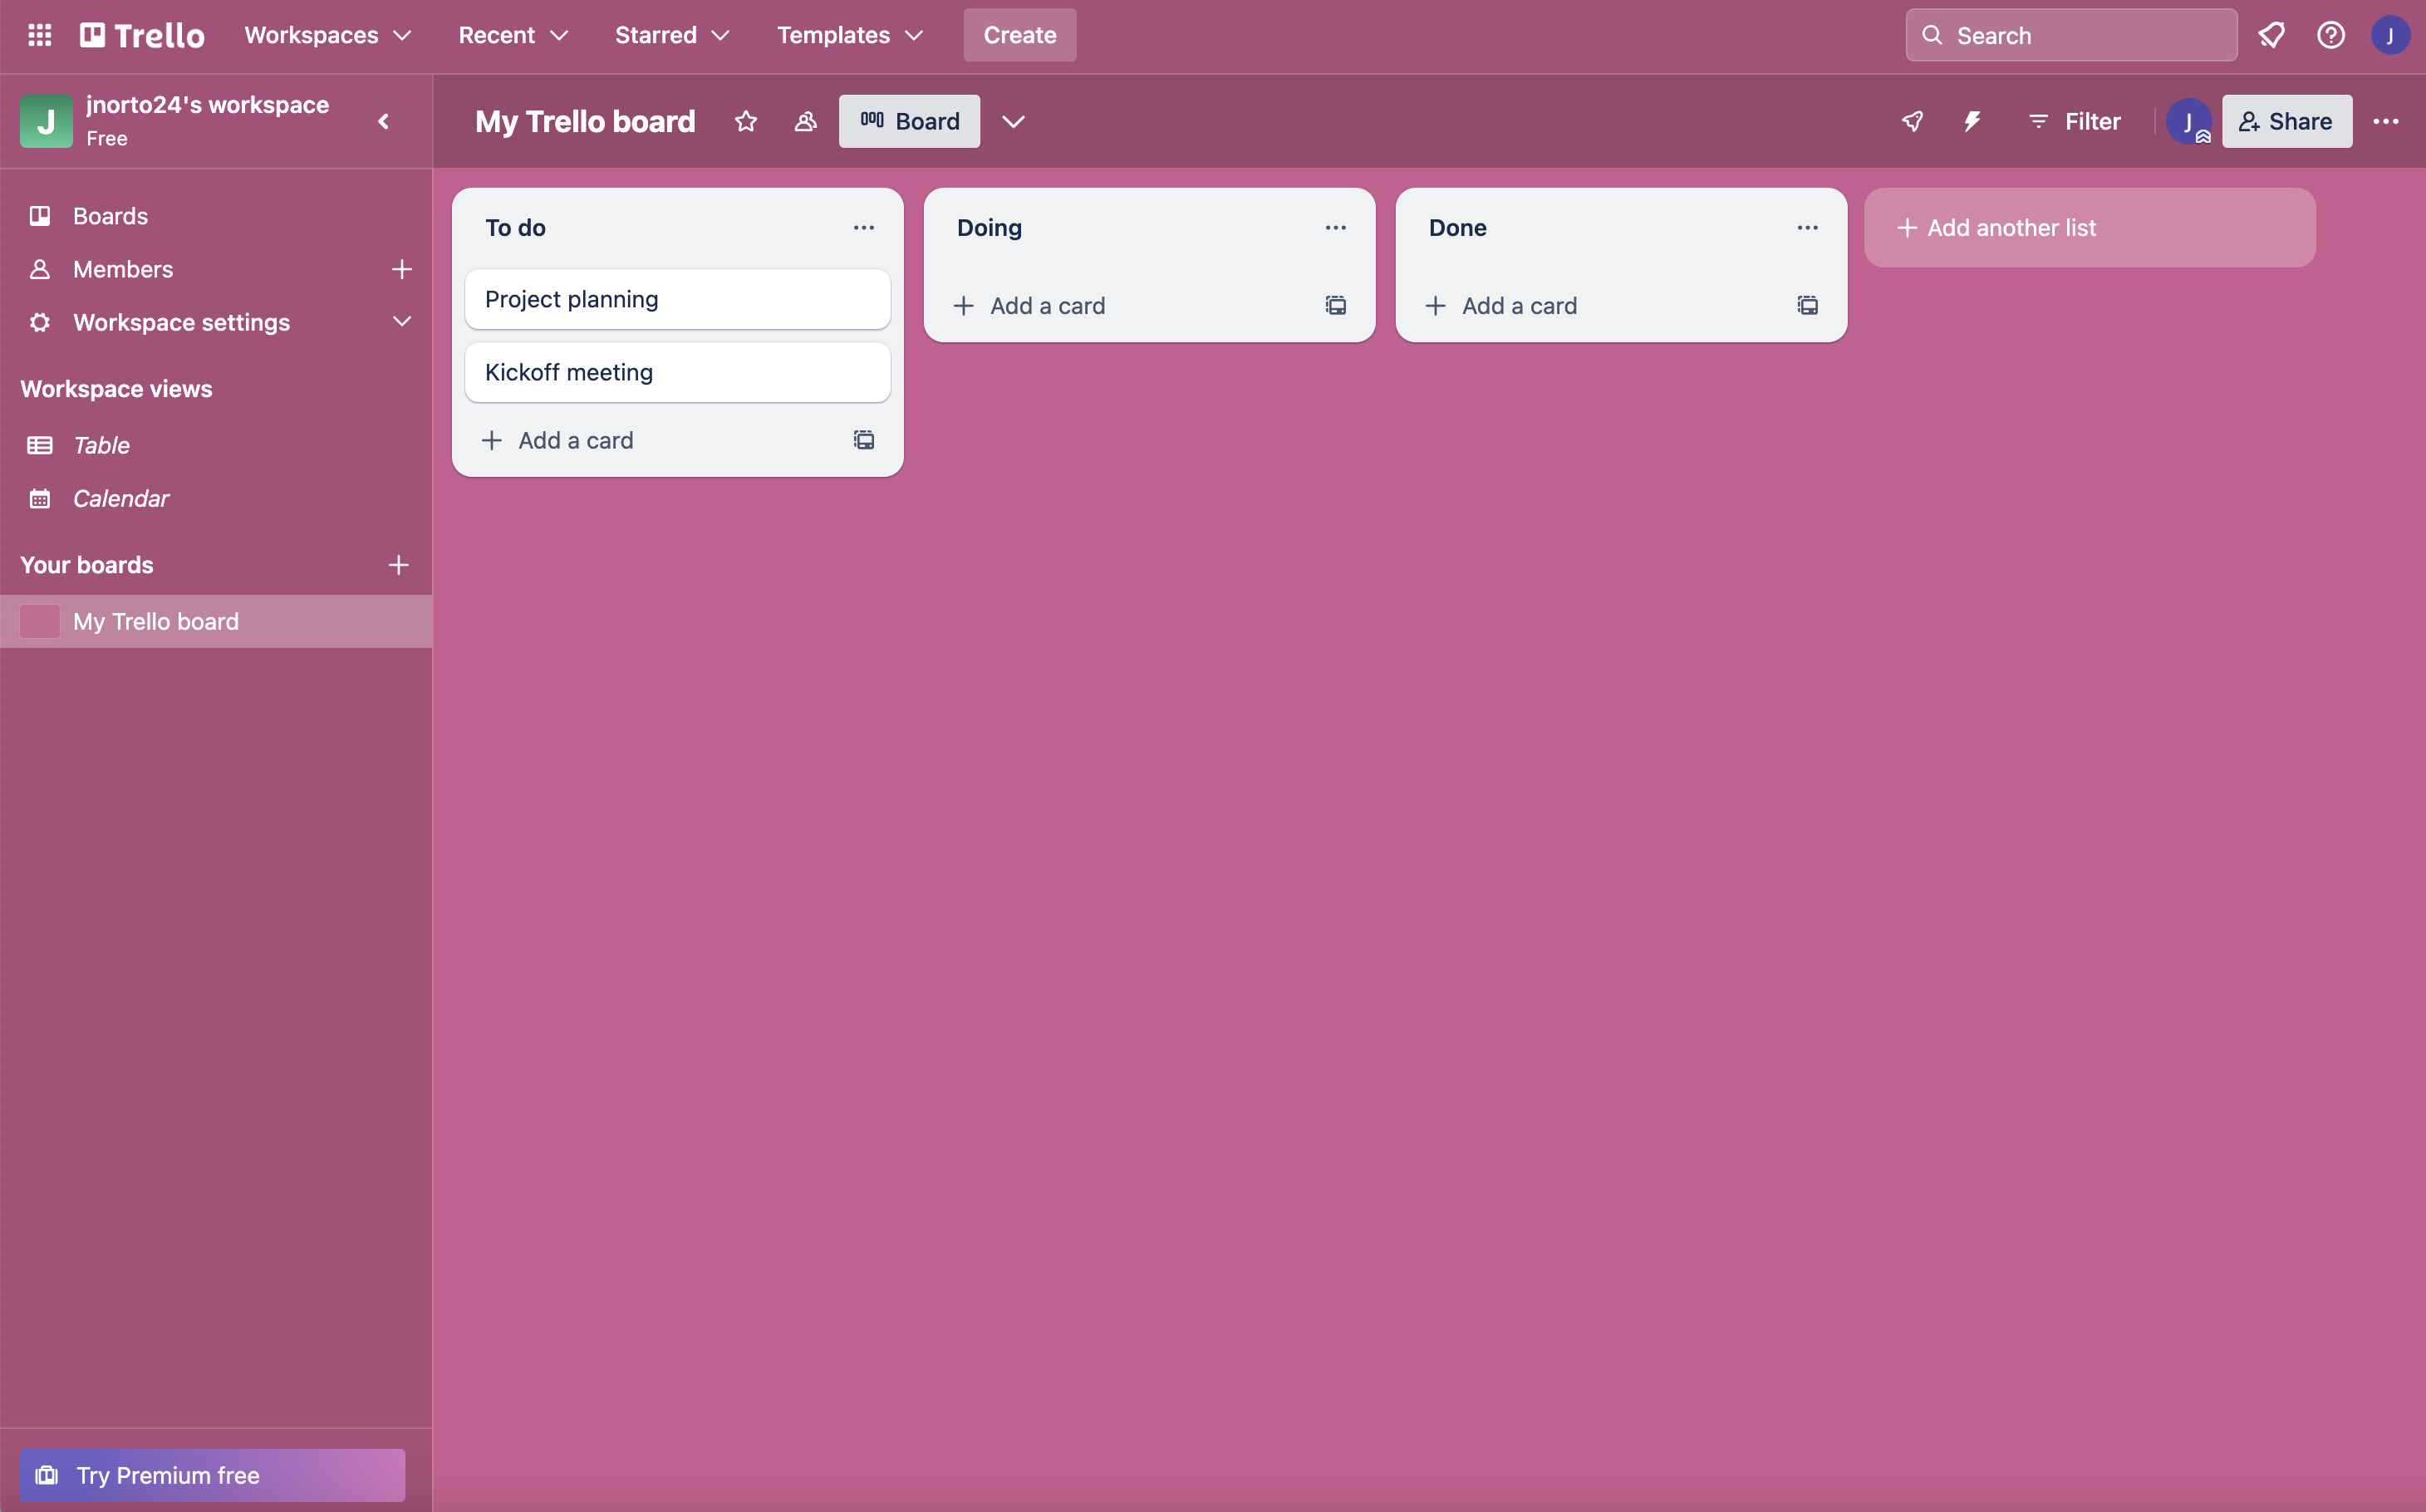
Task: Create card from template in Done list
Action: coord(1806,305)
